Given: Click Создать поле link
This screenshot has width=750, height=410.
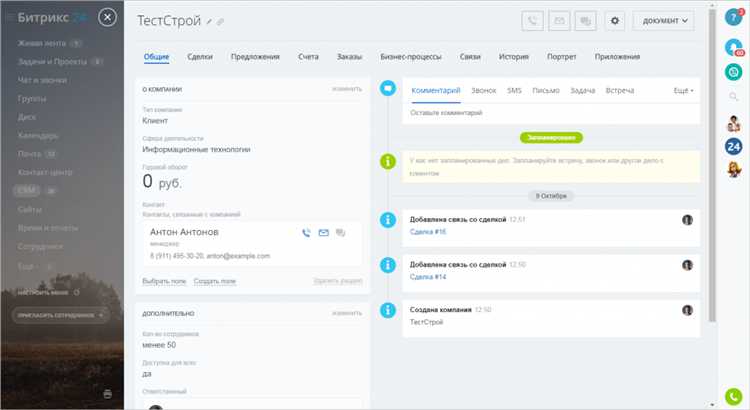Looking at the screenshot, I should pyautogui.click(x=214, y=282).
